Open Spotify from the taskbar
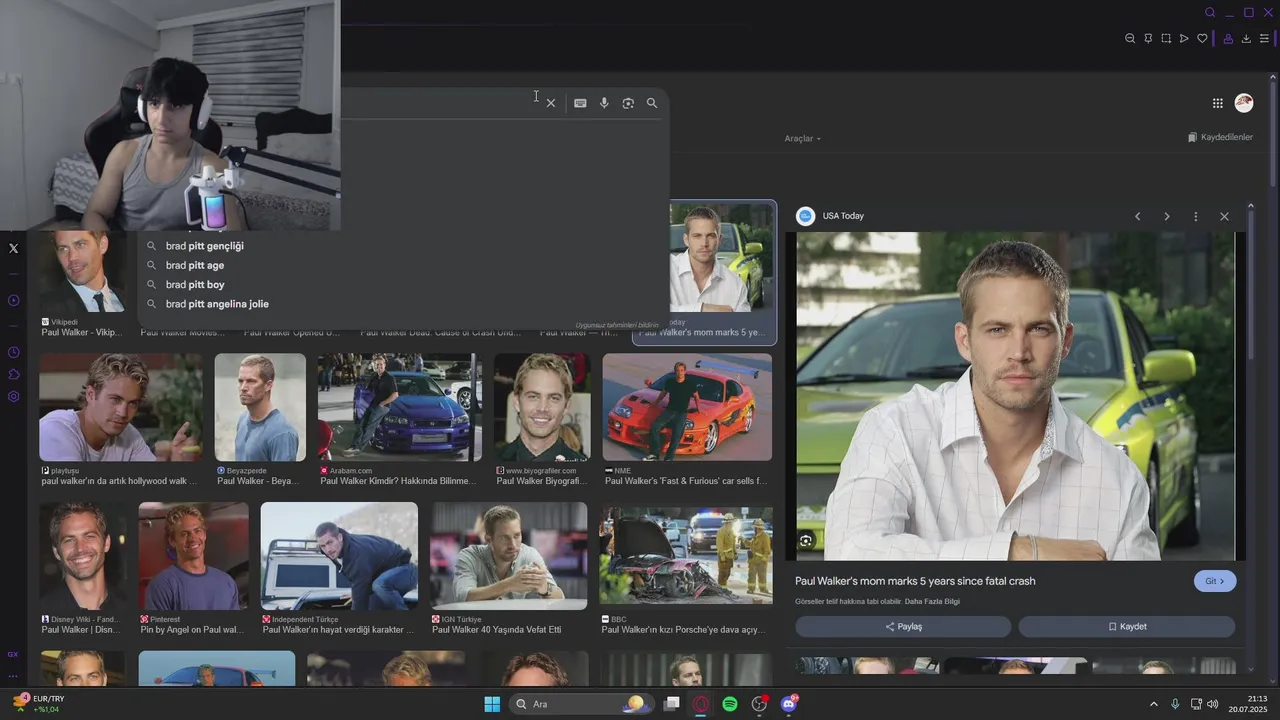This screenshot has width=1280, height=720. tap(730, 704)
